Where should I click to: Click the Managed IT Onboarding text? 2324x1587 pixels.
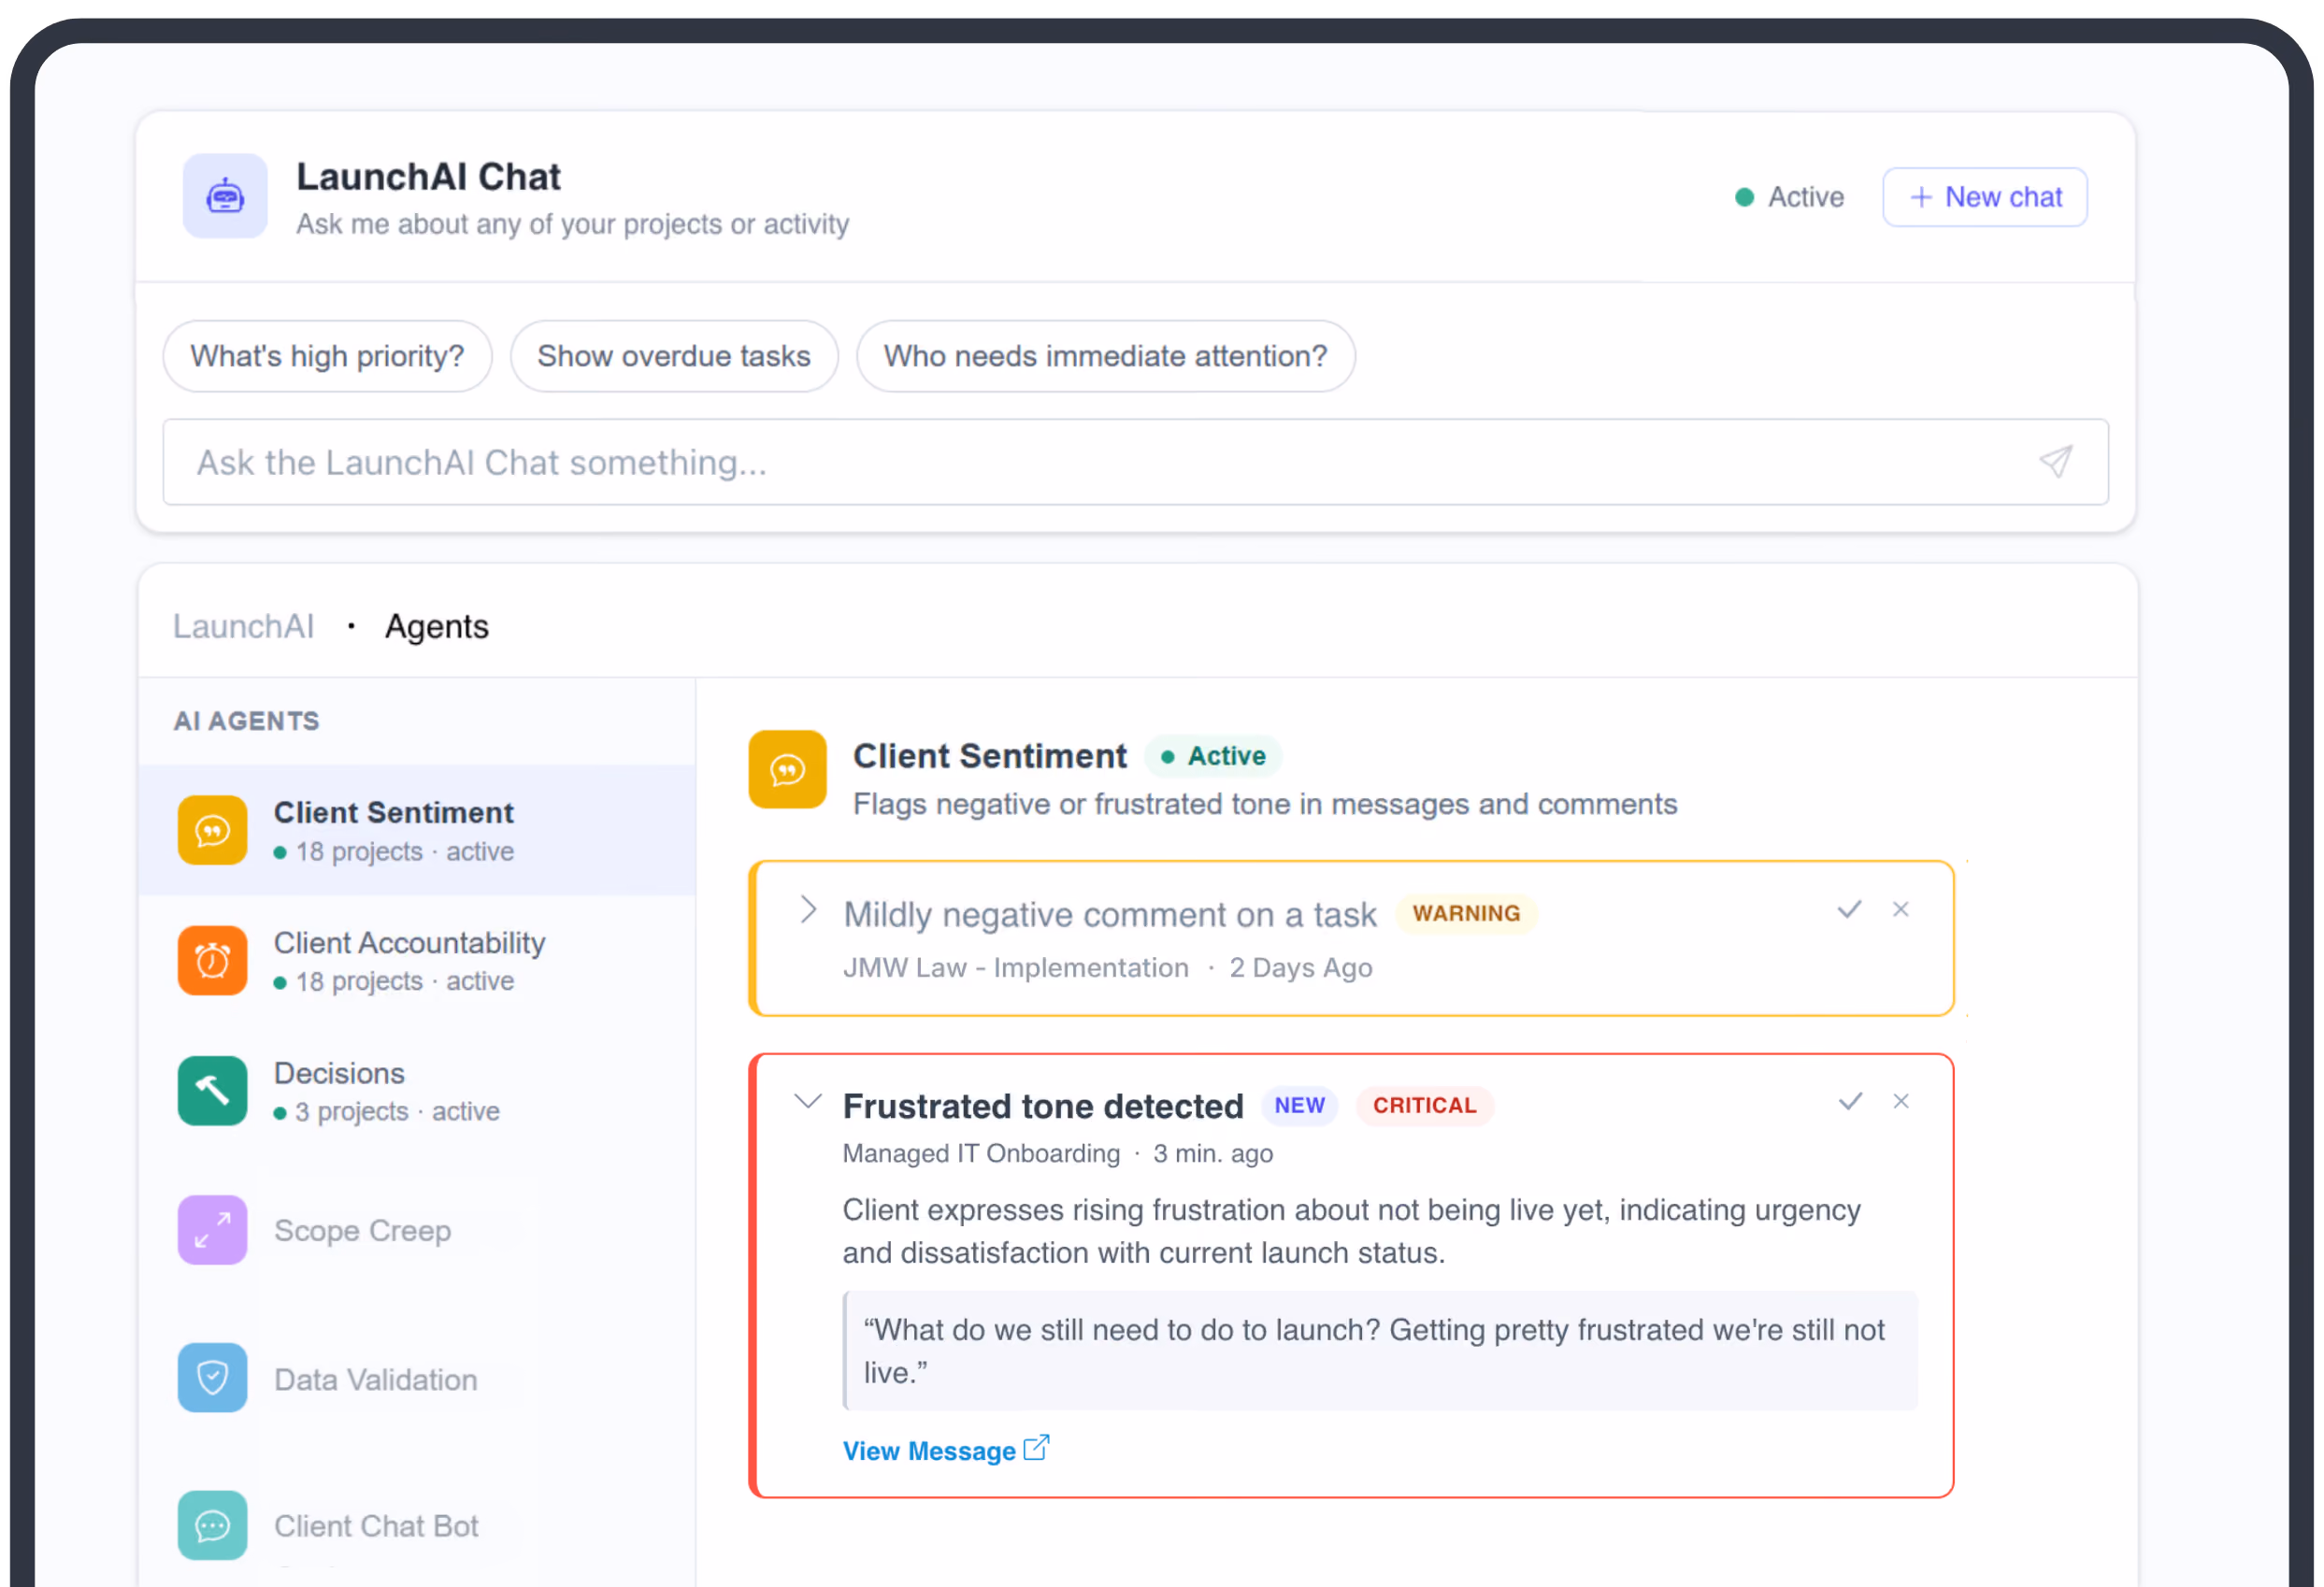pyautogui.click(x=981, y=1153)
